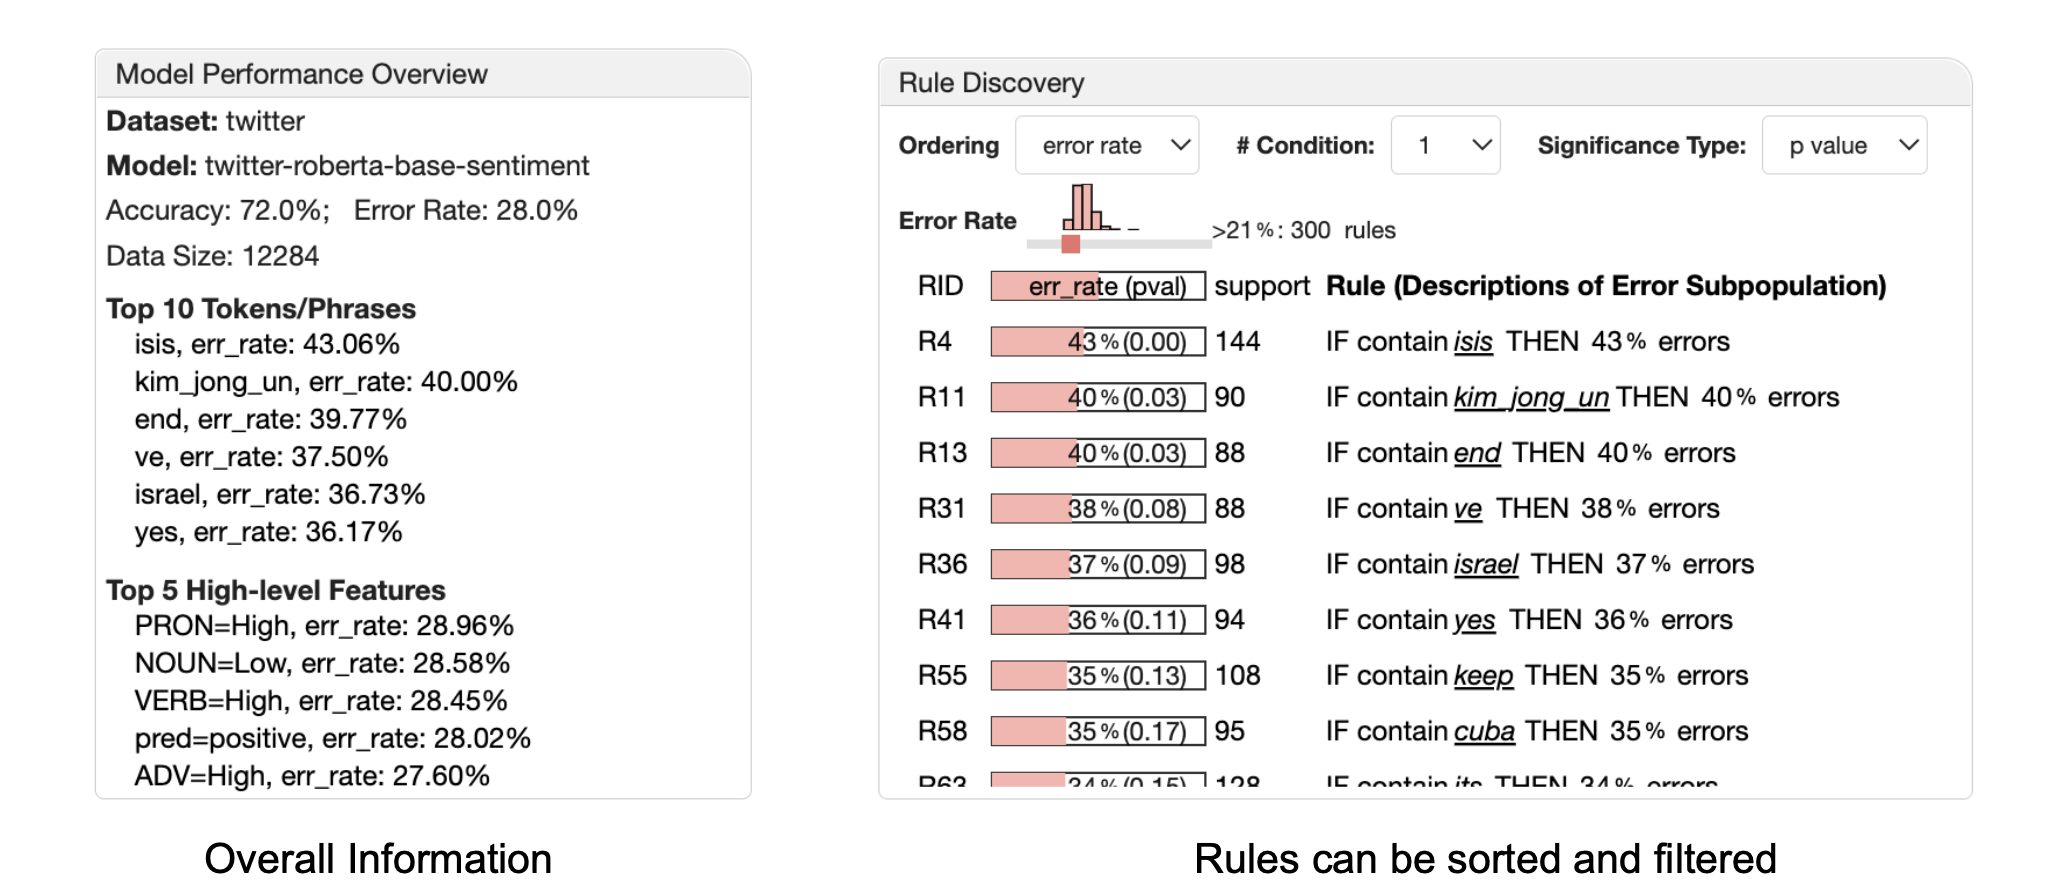Viewport: 2054px width, 896px height.
Task: Open the Ordering dropdown
Action: [1107, 146]
